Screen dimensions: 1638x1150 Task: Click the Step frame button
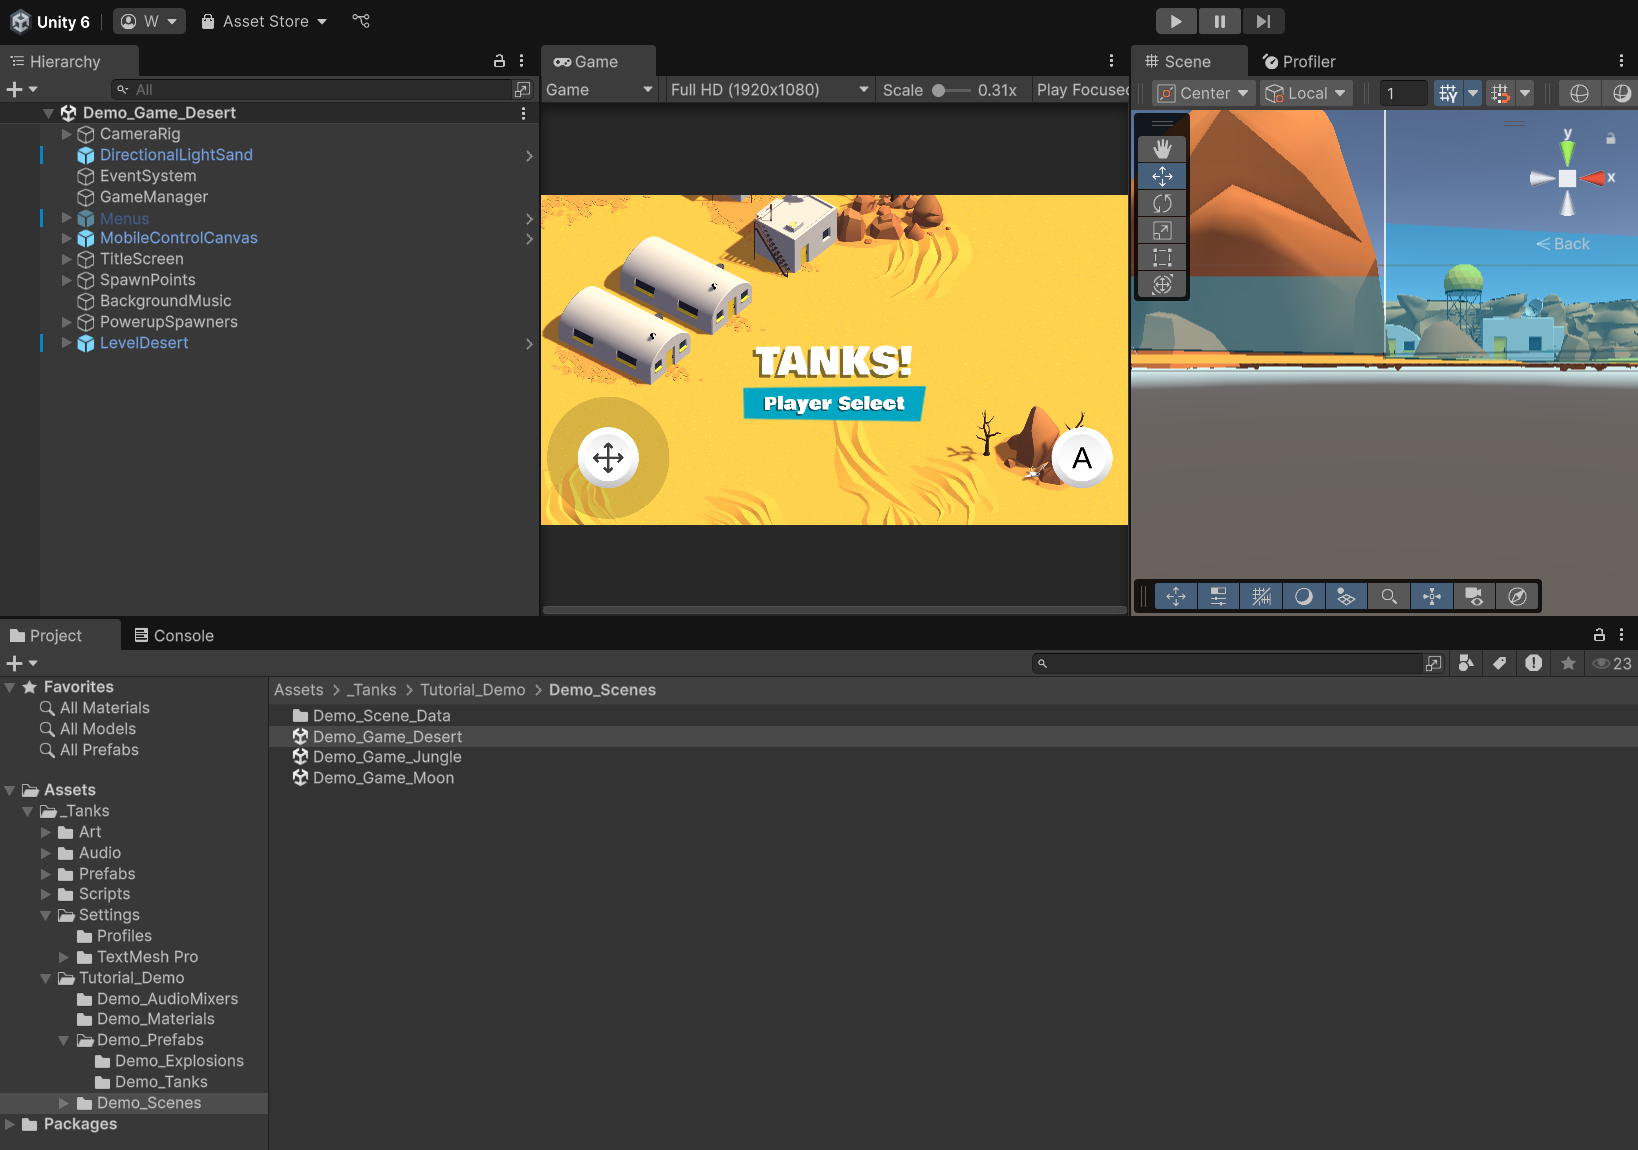click(1263, 21)
